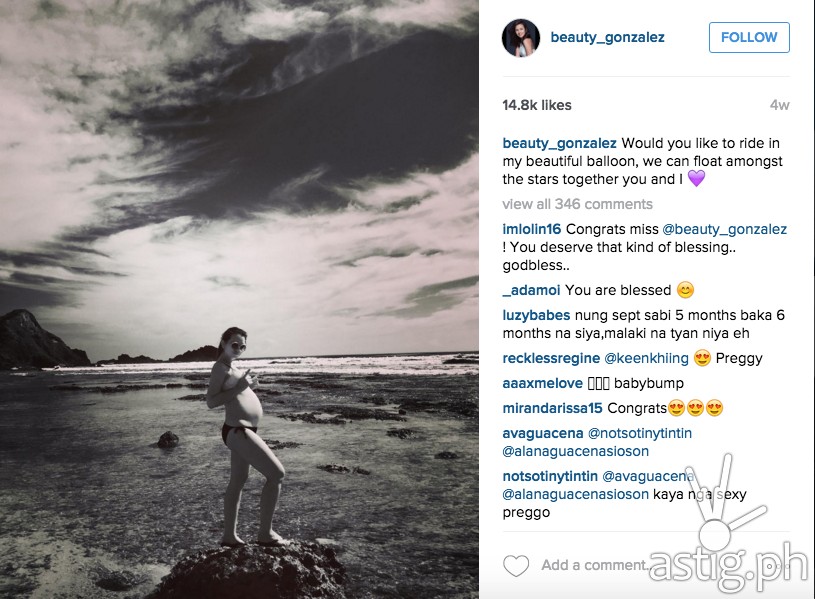Open luzybabes commenter profile
Screen dimensions: 815x599
536,315
